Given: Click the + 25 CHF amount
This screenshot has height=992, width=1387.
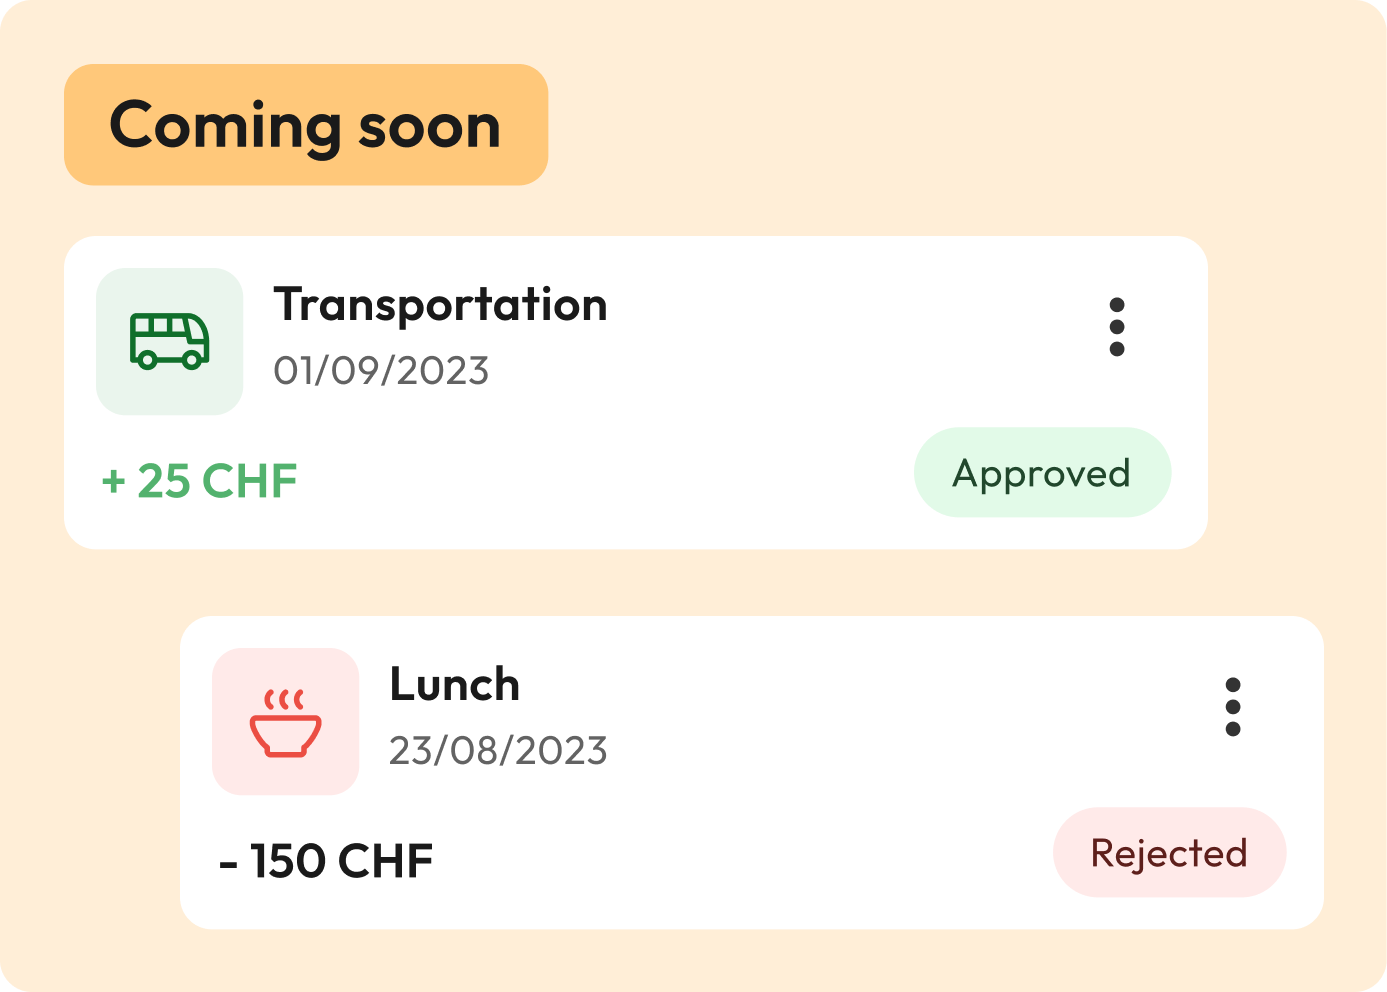Looking at the screenshot, I should pyautogui.click(x=200, y=481).
